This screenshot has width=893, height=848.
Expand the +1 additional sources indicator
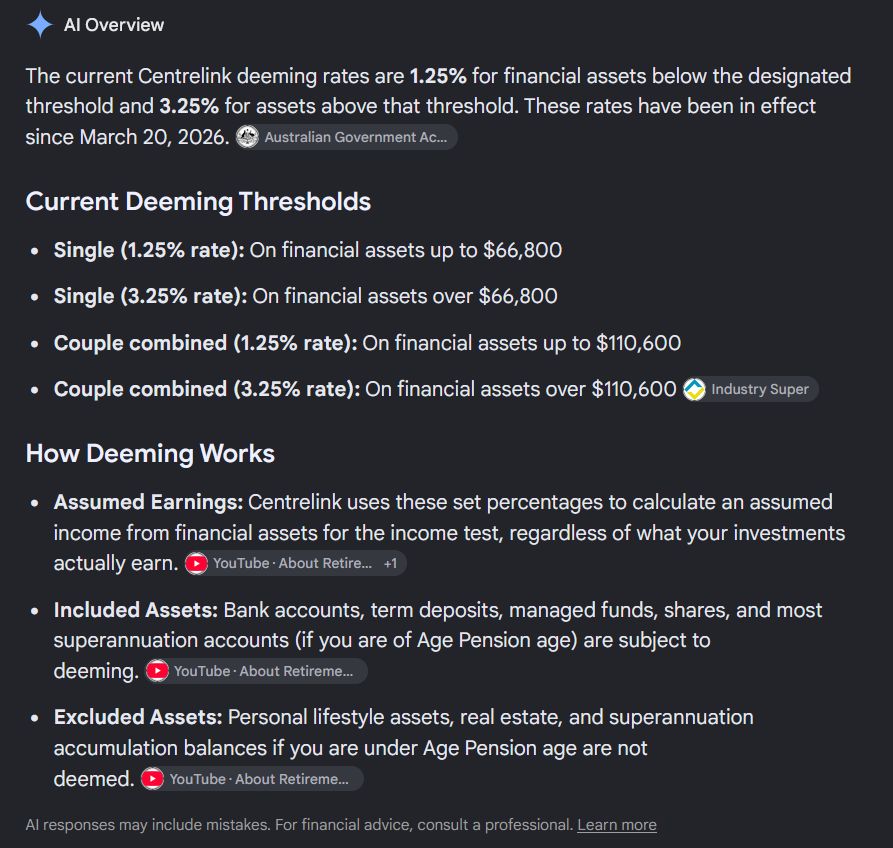click(390, 563)
